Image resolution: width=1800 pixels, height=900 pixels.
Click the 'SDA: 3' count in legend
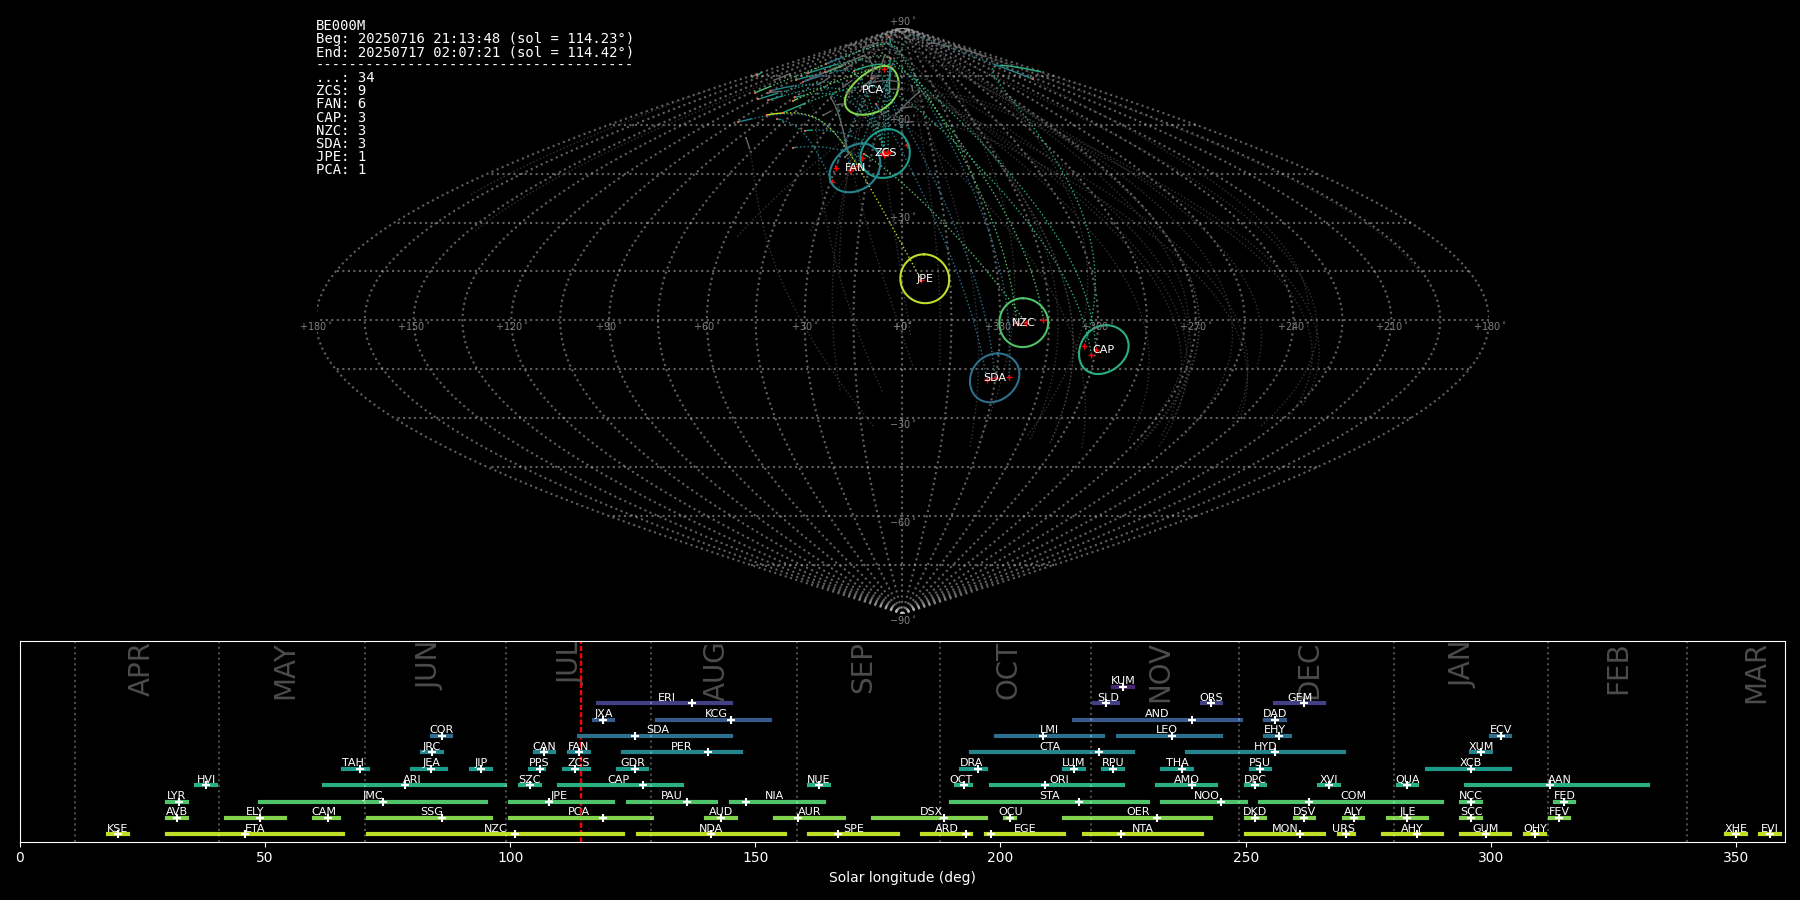341,144
